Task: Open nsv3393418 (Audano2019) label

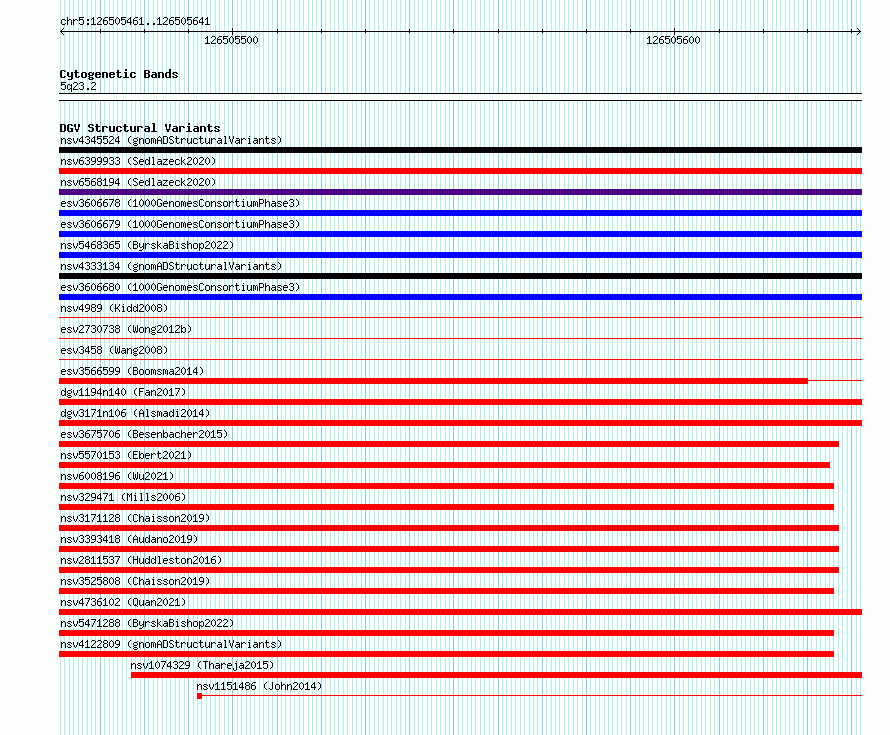Action: click(129, 539)
